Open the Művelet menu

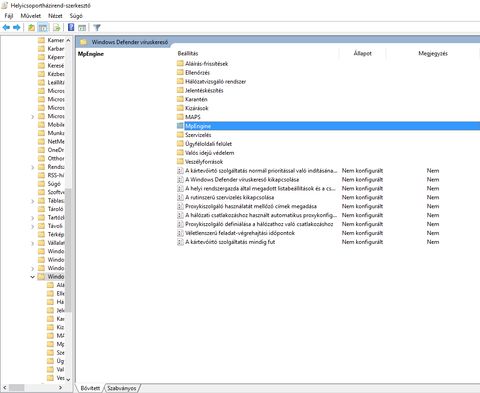pyautogui.click(x=31, y=16)
